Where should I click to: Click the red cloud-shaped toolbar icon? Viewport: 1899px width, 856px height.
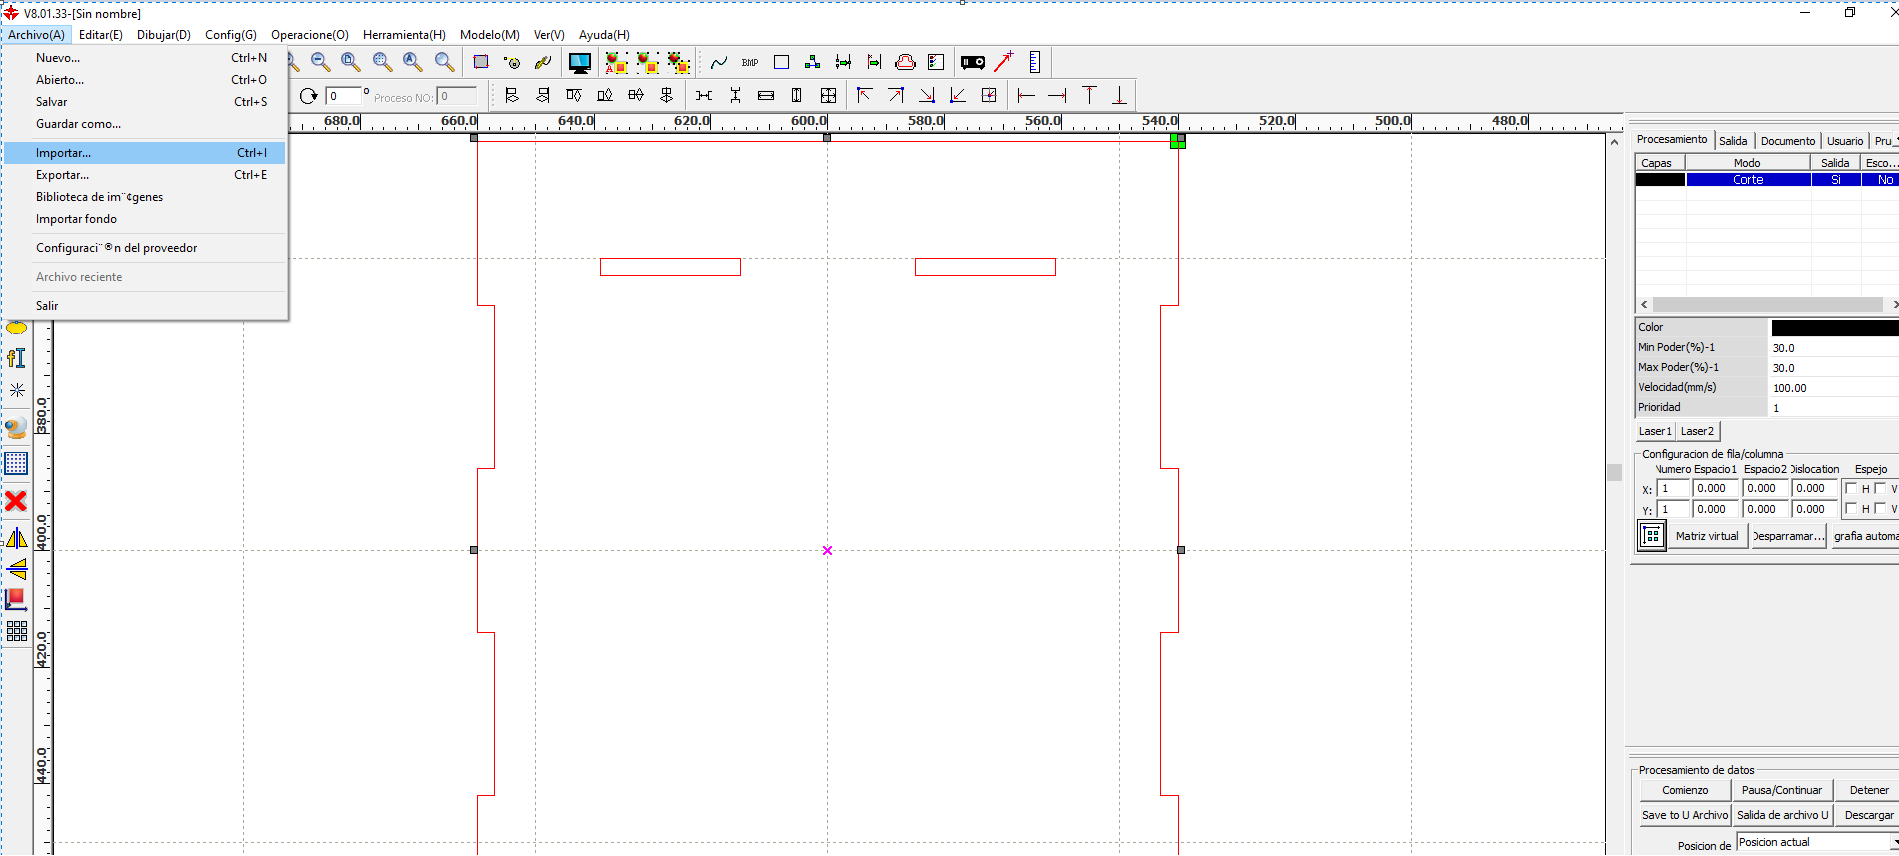(x=905, y=62)
